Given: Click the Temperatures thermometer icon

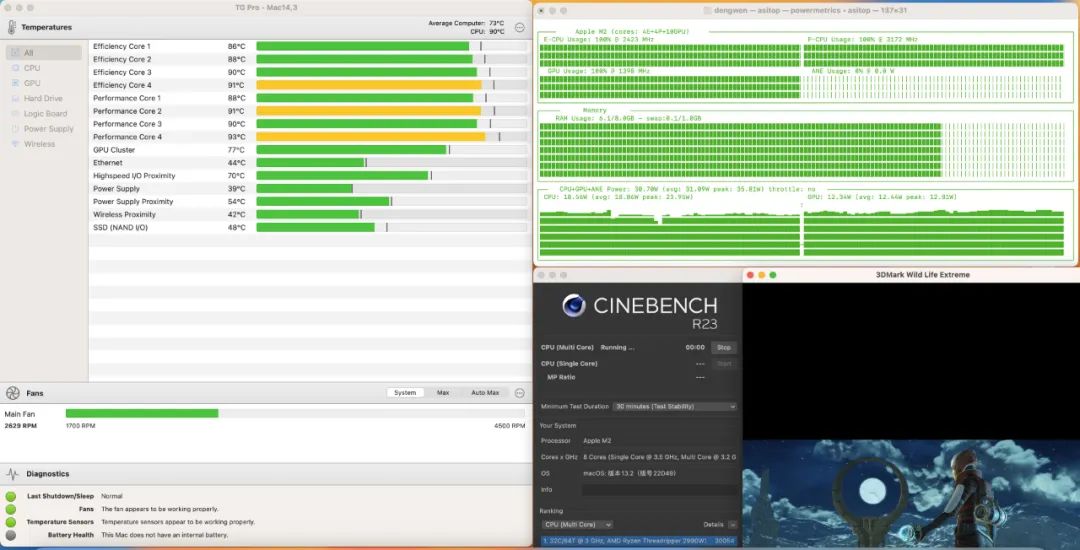Looking at the screenshot, I should click(x=12, y=27).
